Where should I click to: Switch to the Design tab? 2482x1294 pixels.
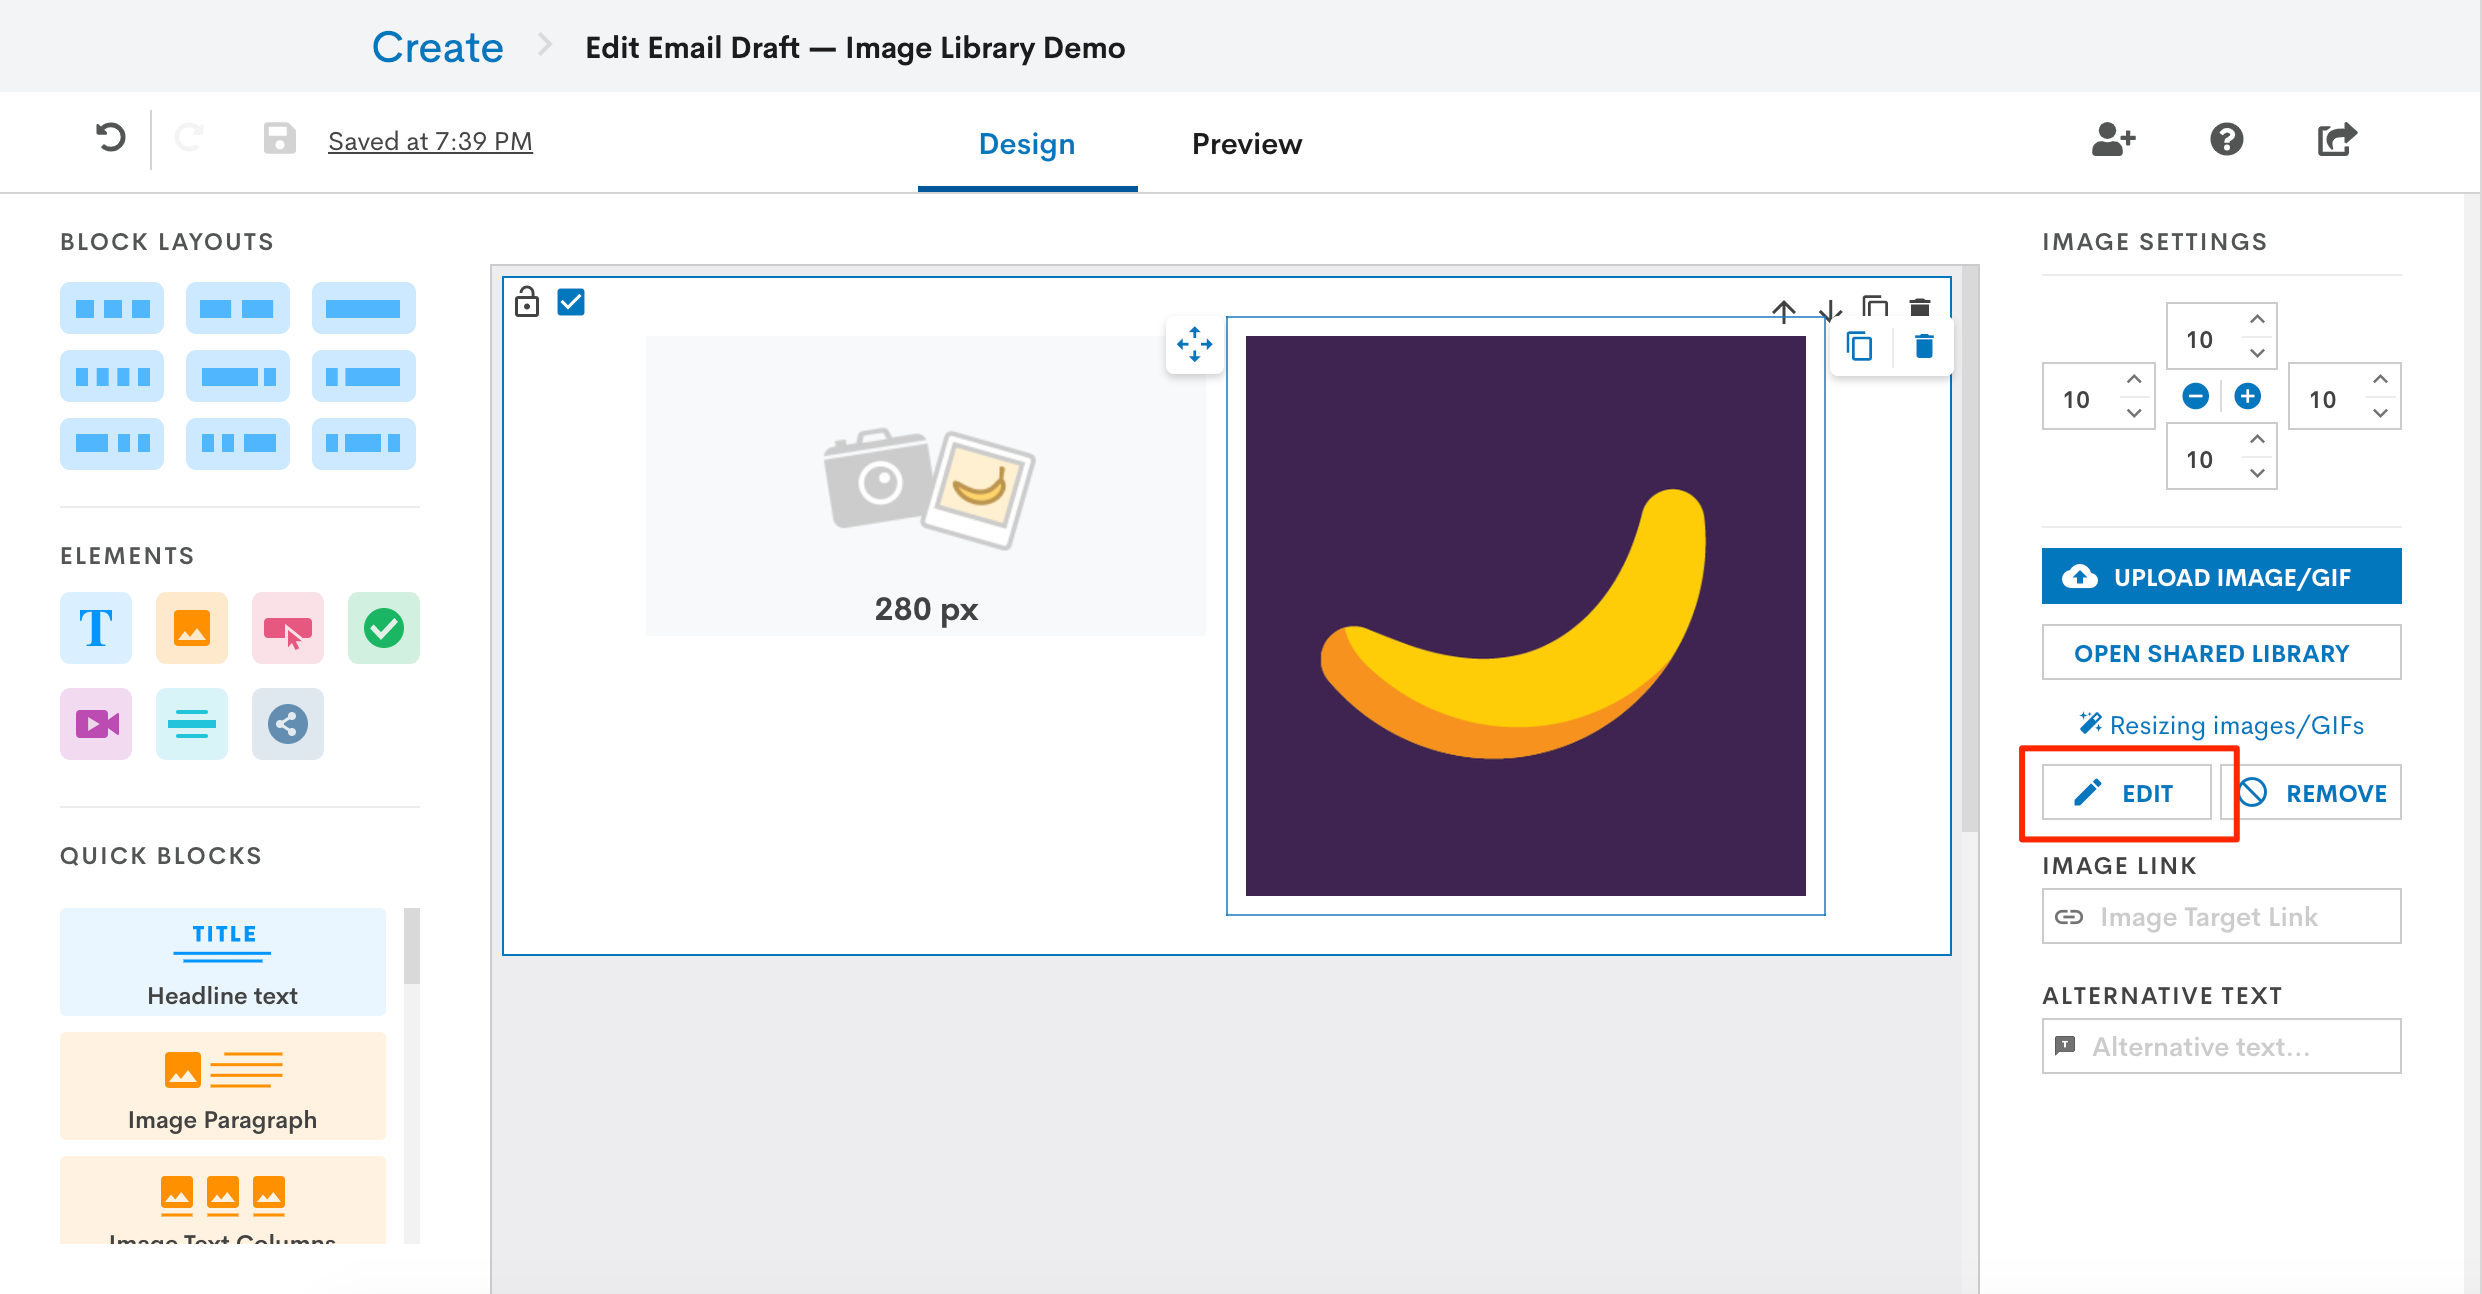(1027, 144)
